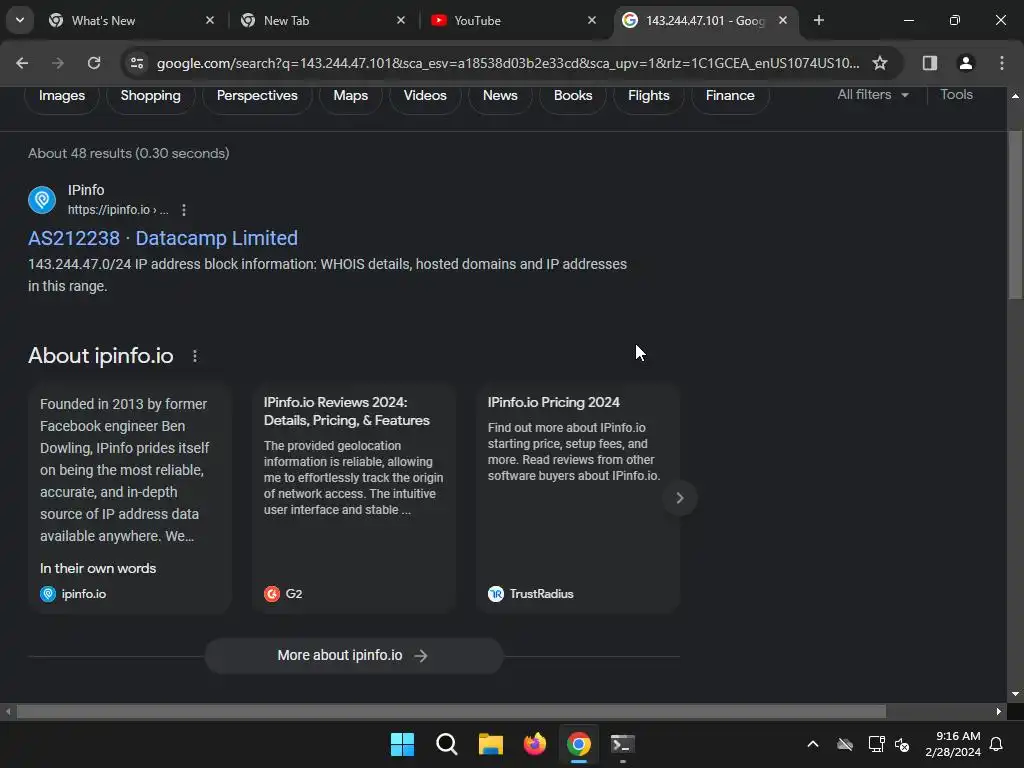
Task: Close the 143.244.47.101 Google tab
Action: coord(783,20)
